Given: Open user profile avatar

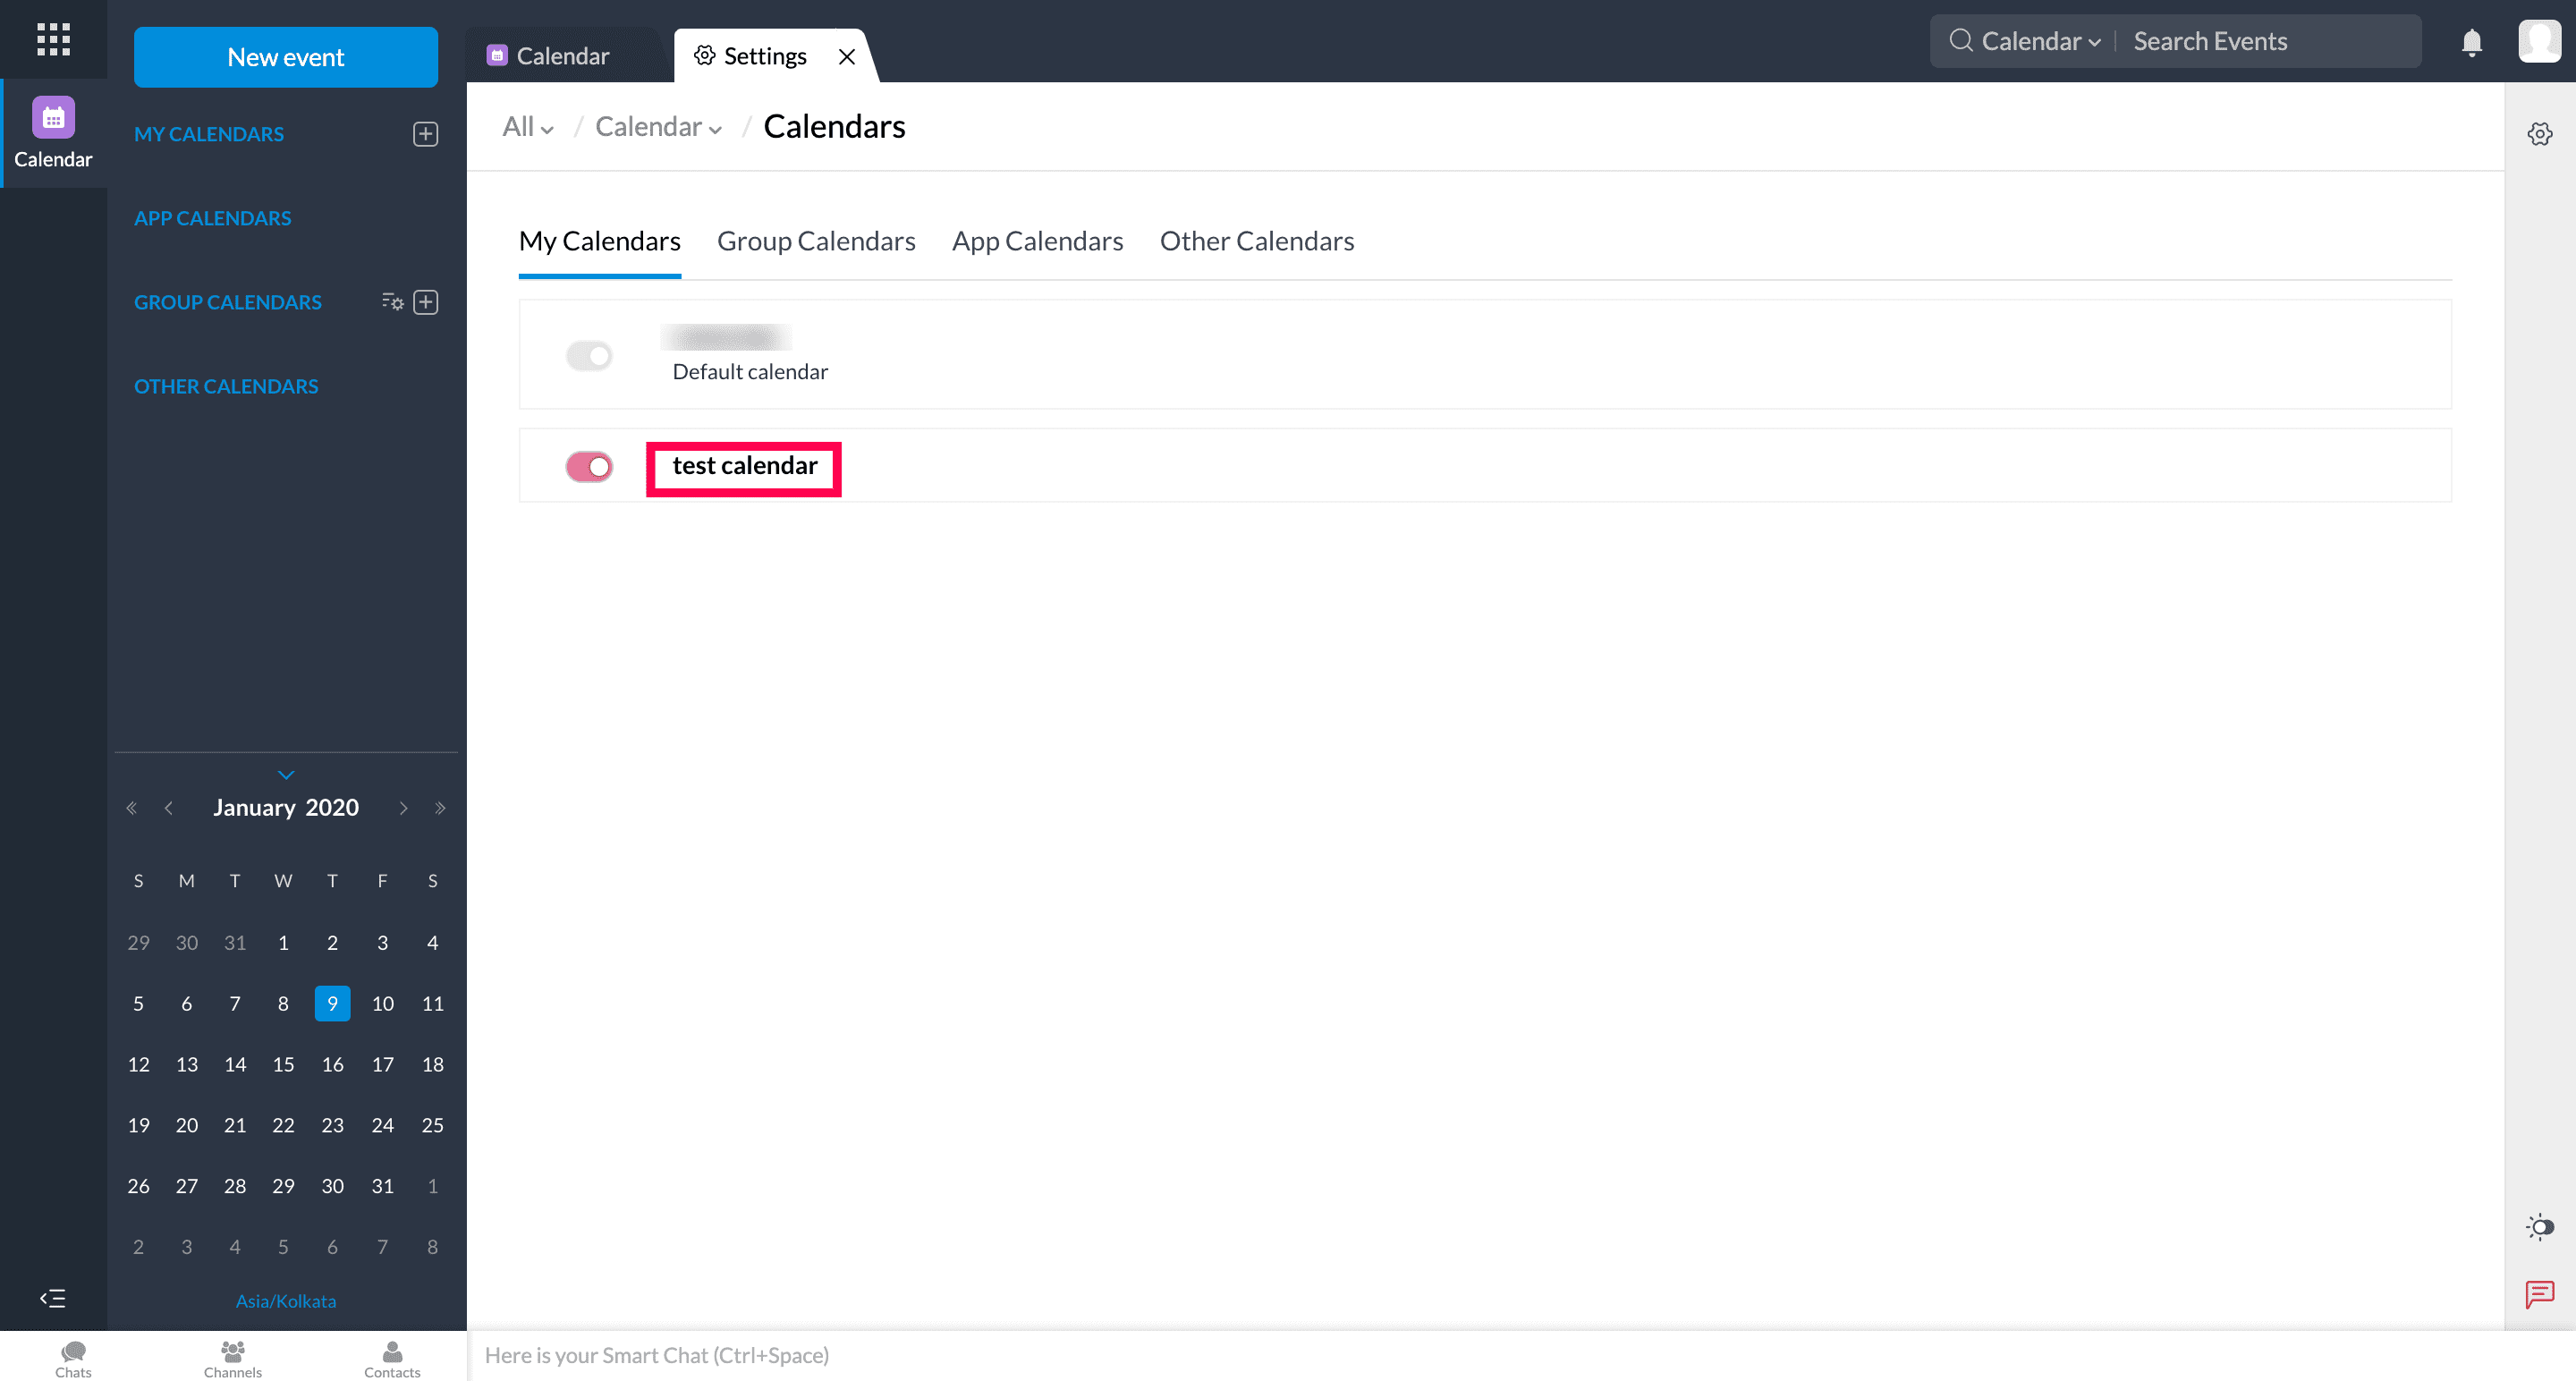Looking at the screenshot, I should pyautogui.click(x=2539, y=41).
